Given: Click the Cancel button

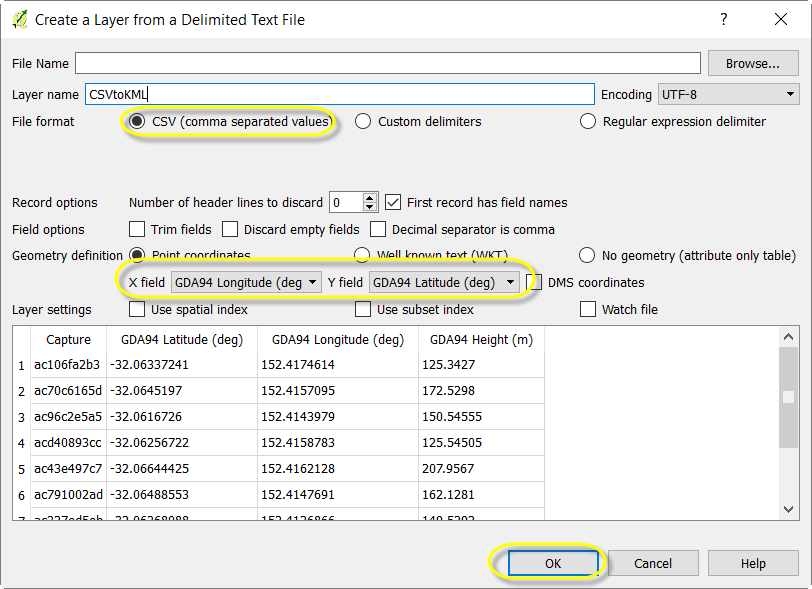Looking at the screenshot, I should click(x=653, y=563).
